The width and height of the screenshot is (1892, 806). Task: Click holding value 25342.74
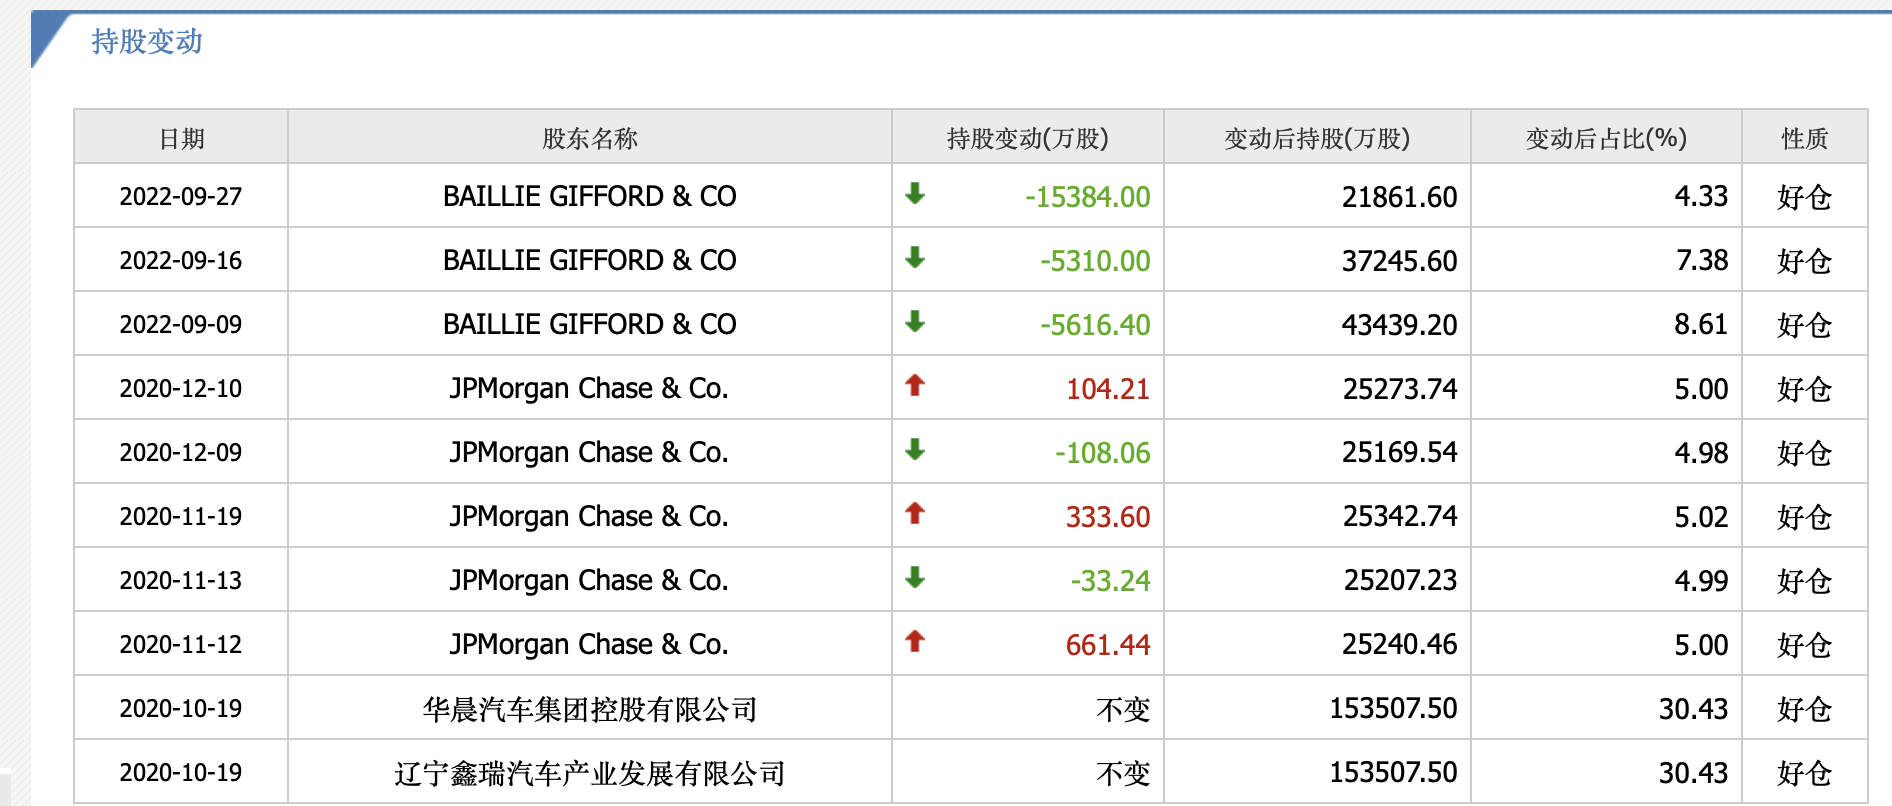pyautogui.click(x=1399, y=517)
